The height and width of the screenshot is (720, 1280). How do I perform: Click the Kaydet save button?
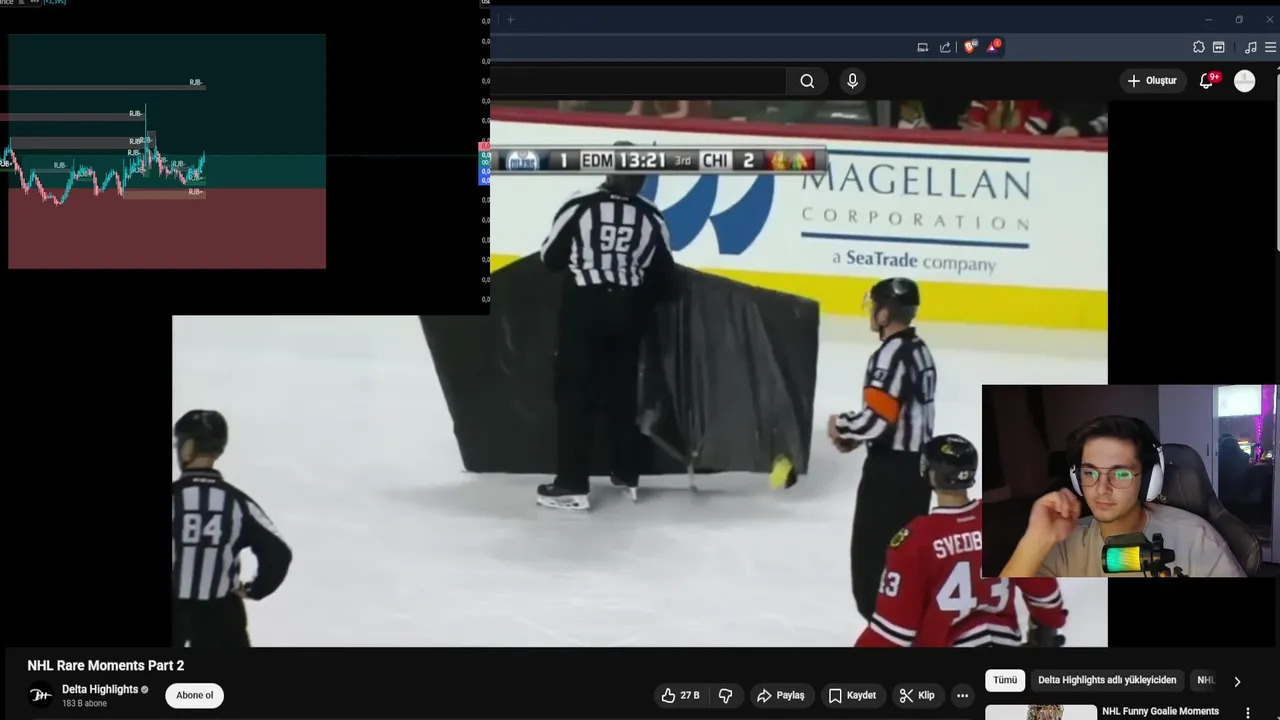point(852,695)
